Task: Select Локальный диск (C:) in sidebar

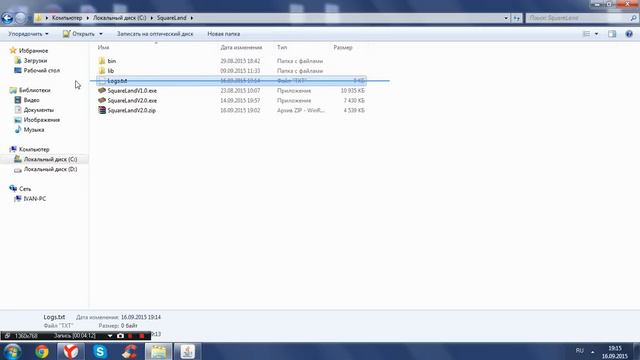Action: [50, 159]
